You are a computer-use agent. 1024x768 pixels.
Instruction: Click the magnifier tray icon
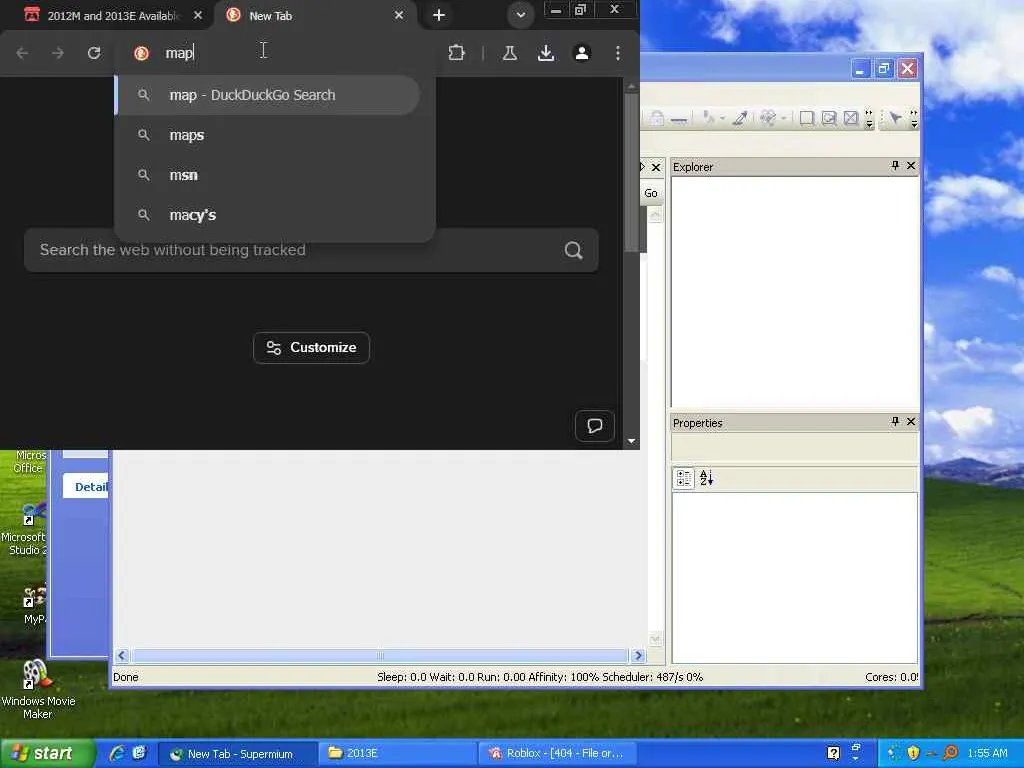pyautogui.click(x=951, y=753)
